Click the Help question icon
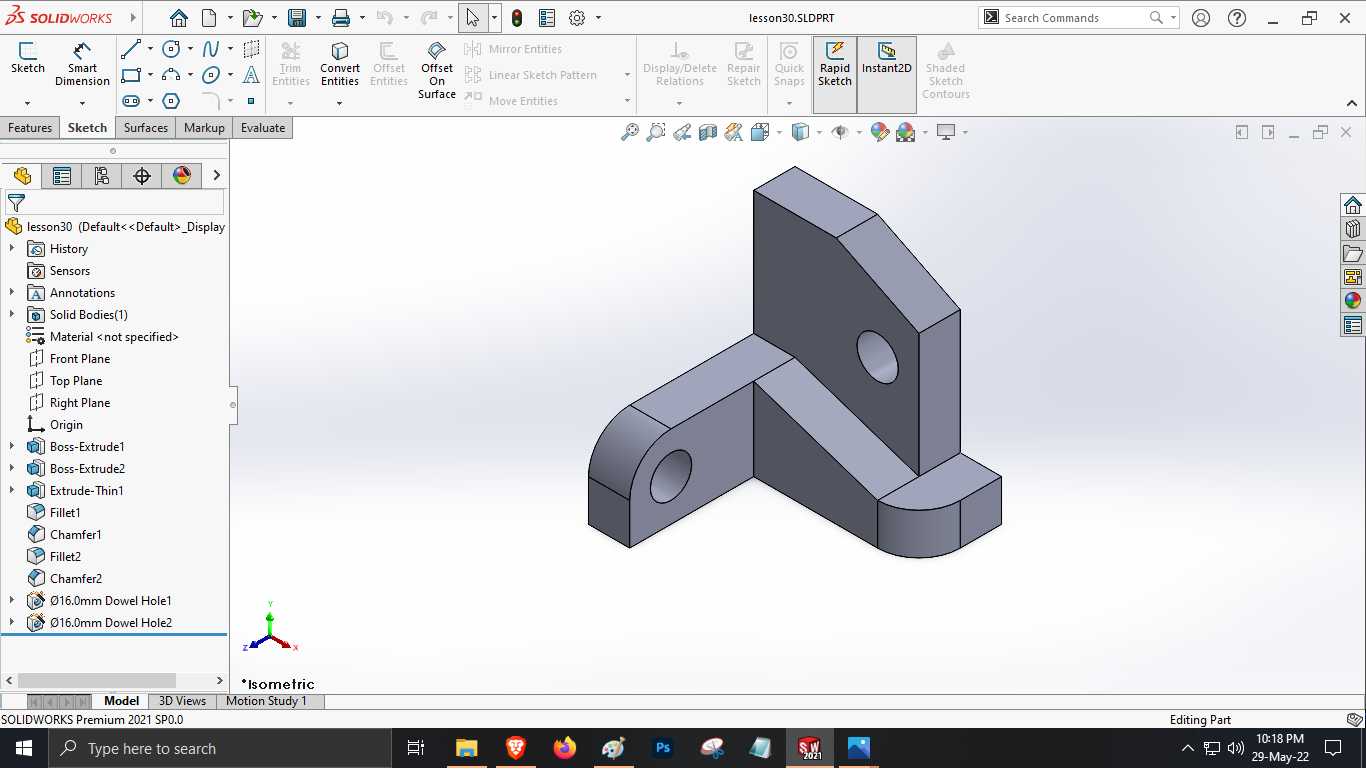 (x=1237, y=18)
